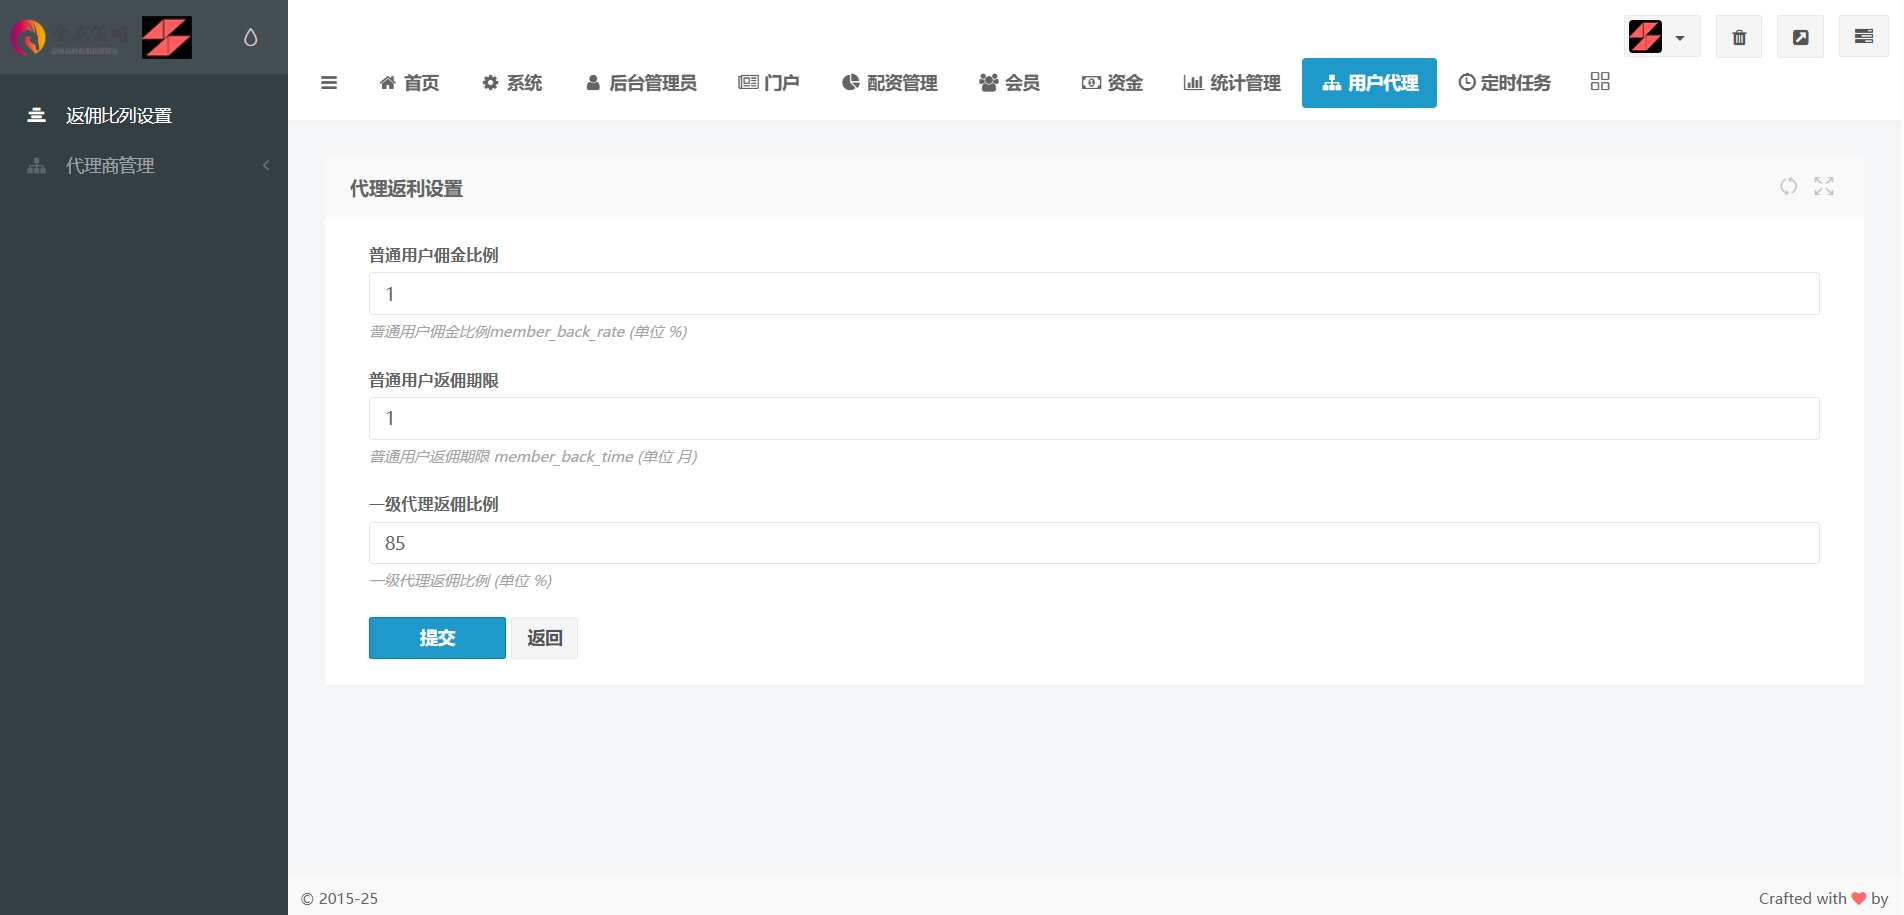The height and width of the screenshot is (915, 1904).
Task: Click the trash can icon button
Action: point(1739,37)
